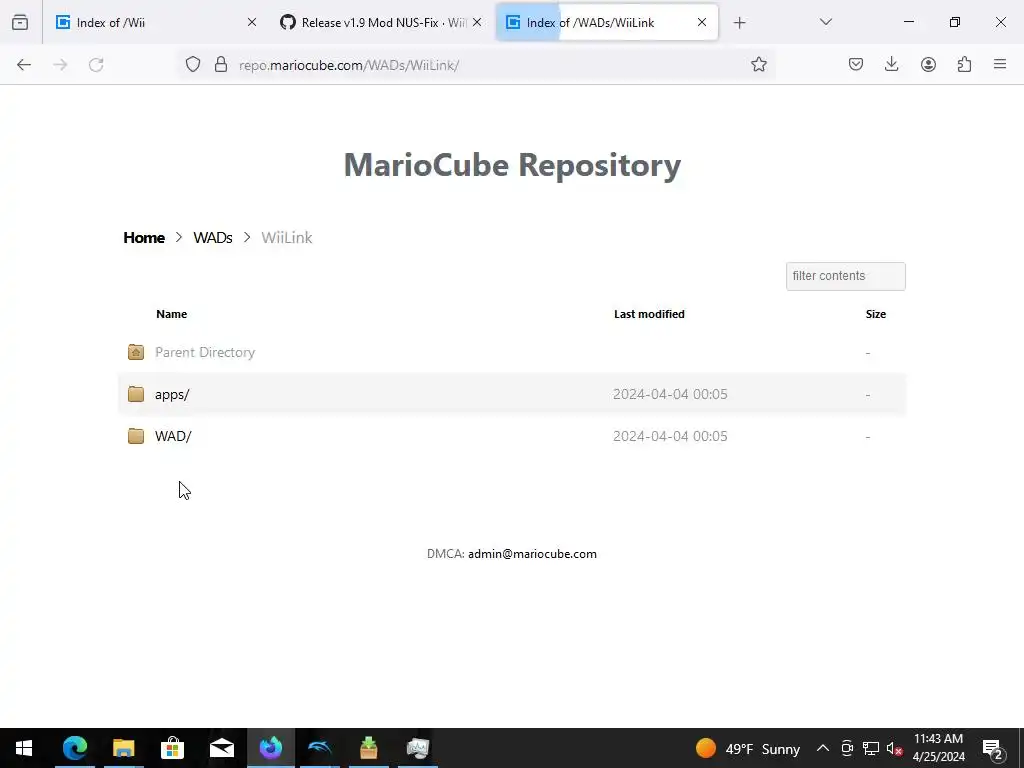Viewport: 1024px width, 768px height.
Task: Open Microsoft Store from taskbar
Action: 172,748
